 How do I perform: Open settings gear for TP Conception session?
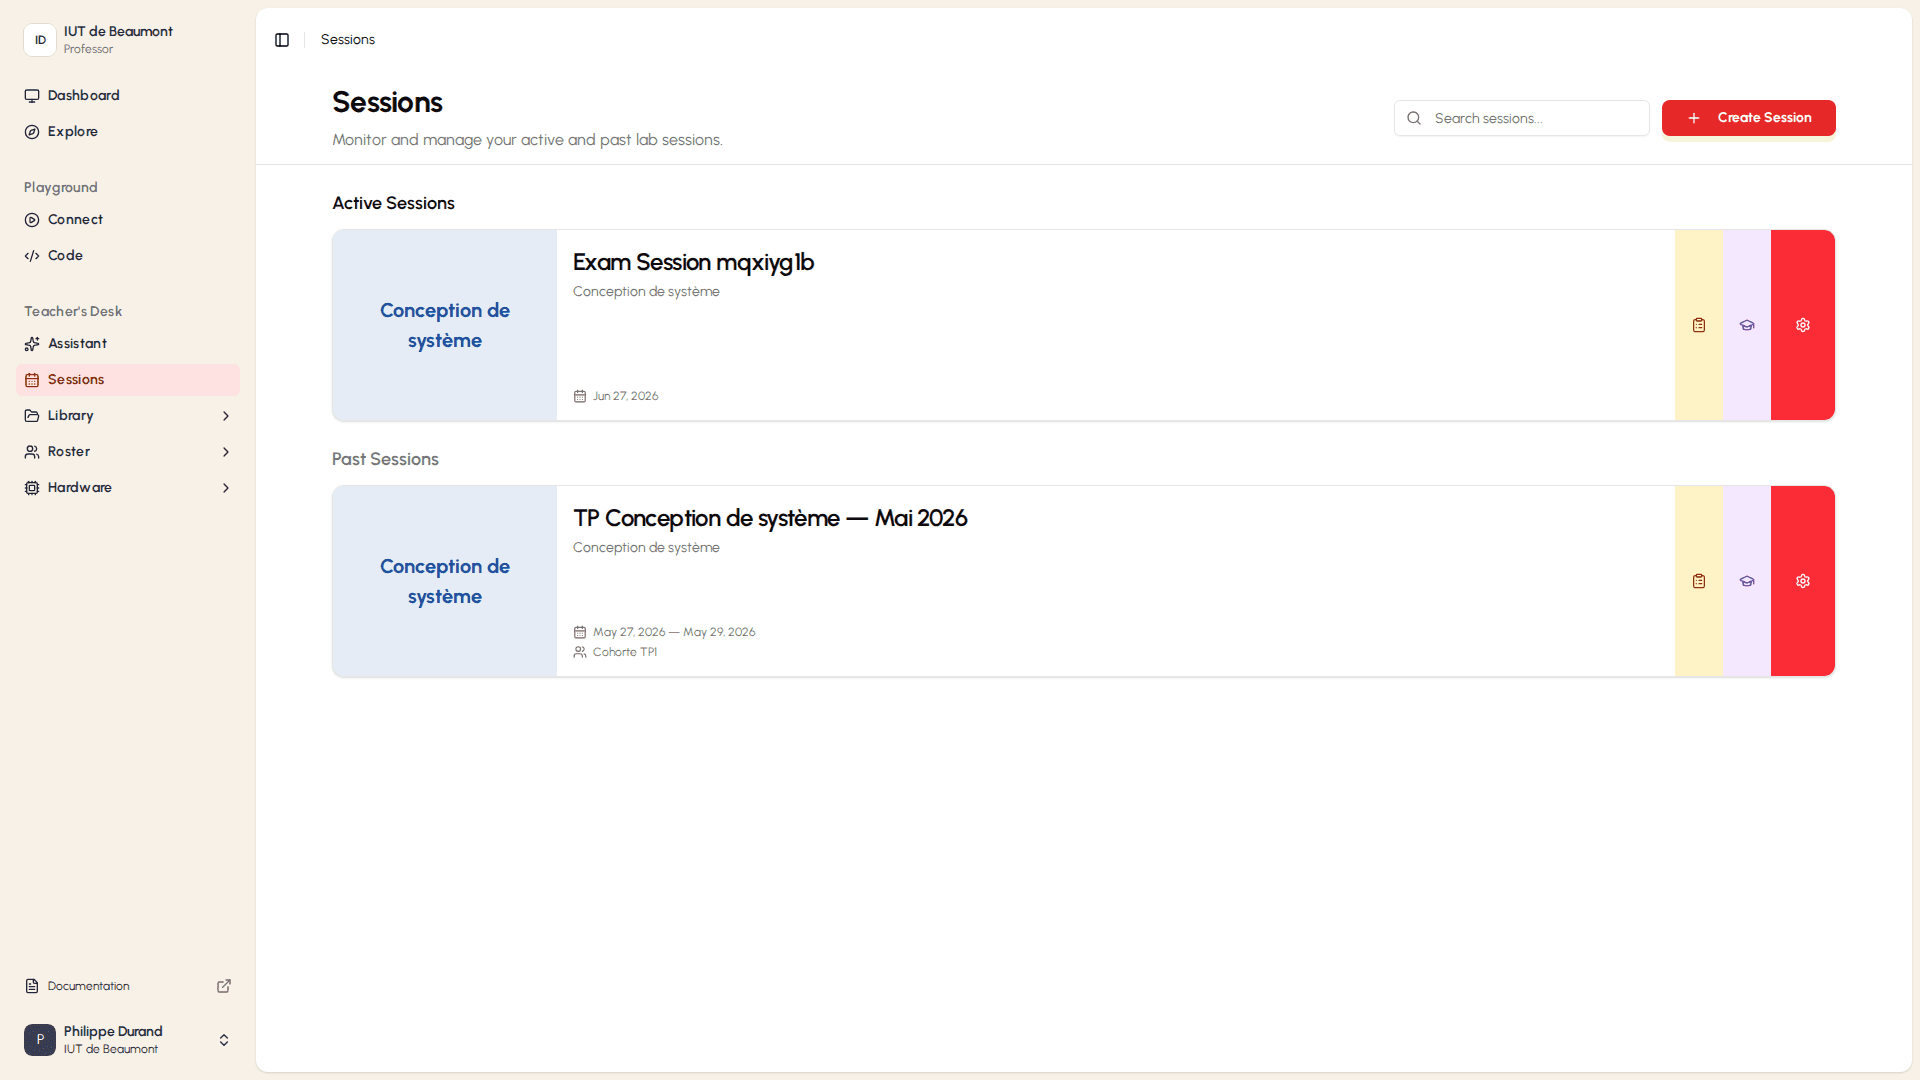1803,581
